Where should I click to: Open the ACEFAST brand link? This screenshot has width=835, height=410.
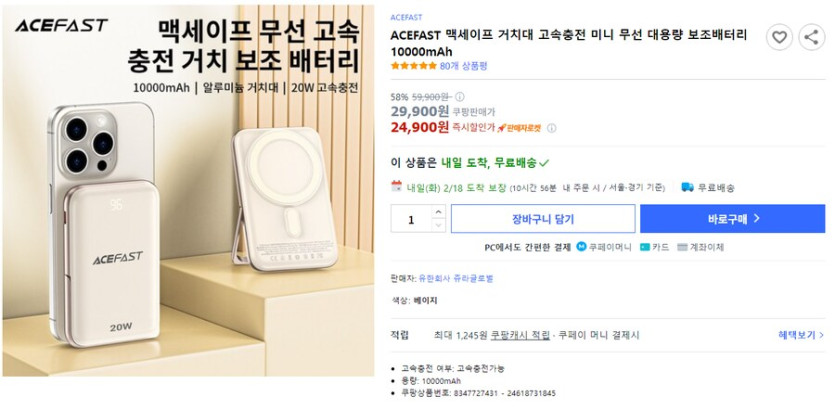pos(407,17)
